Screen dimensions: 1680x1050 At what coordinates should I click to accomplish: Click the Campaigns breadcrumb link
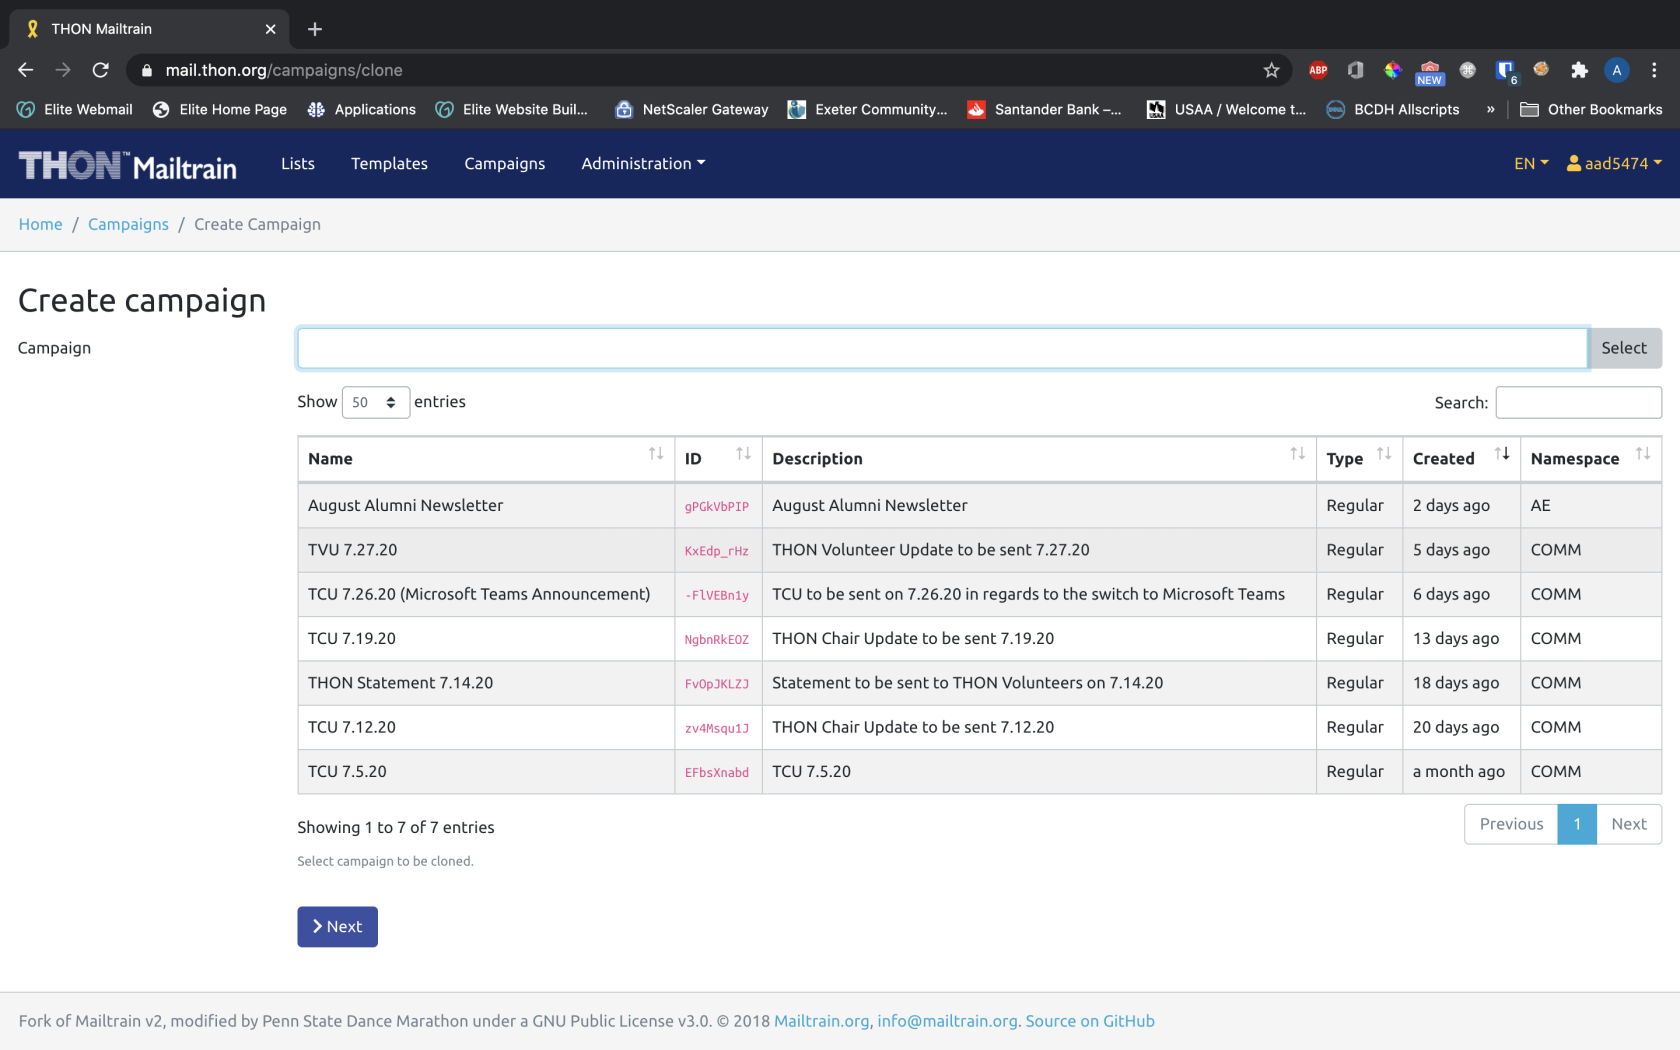click(128, 224)
